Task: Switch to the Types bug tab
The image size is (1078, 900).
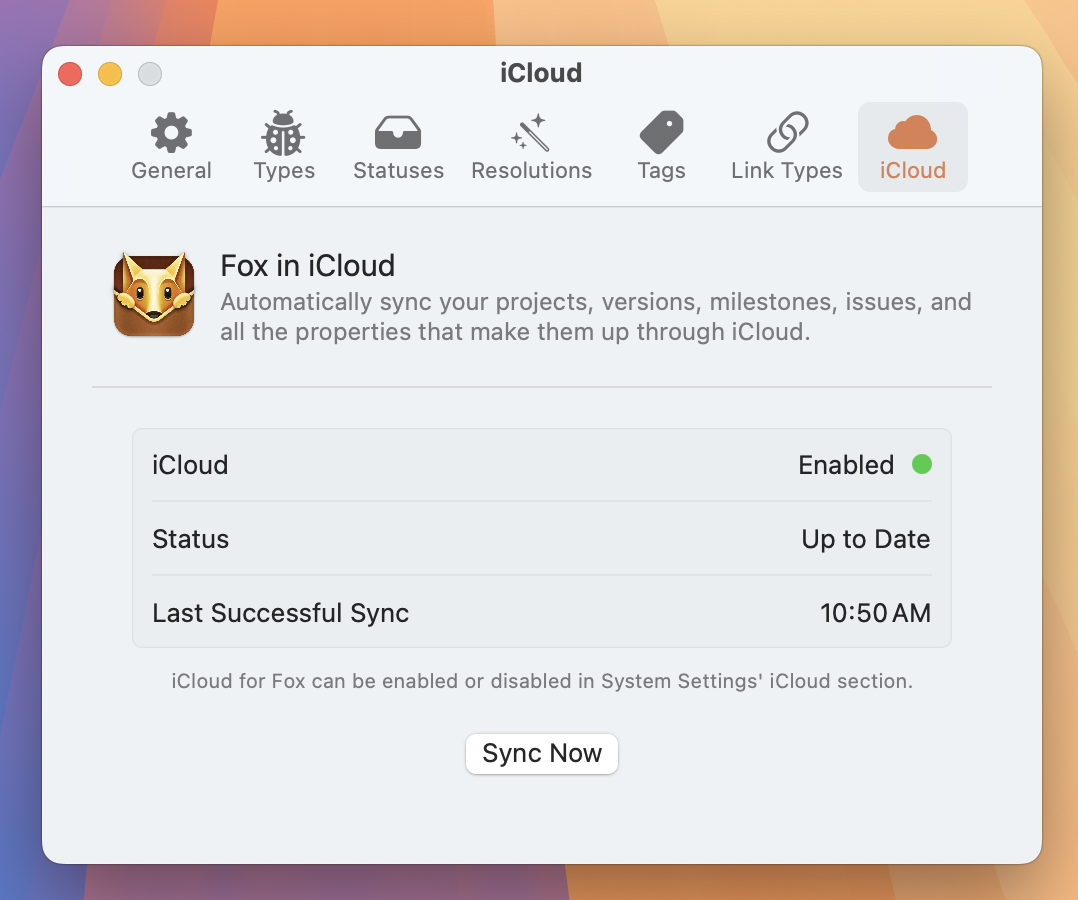Action: click(284, 147)
